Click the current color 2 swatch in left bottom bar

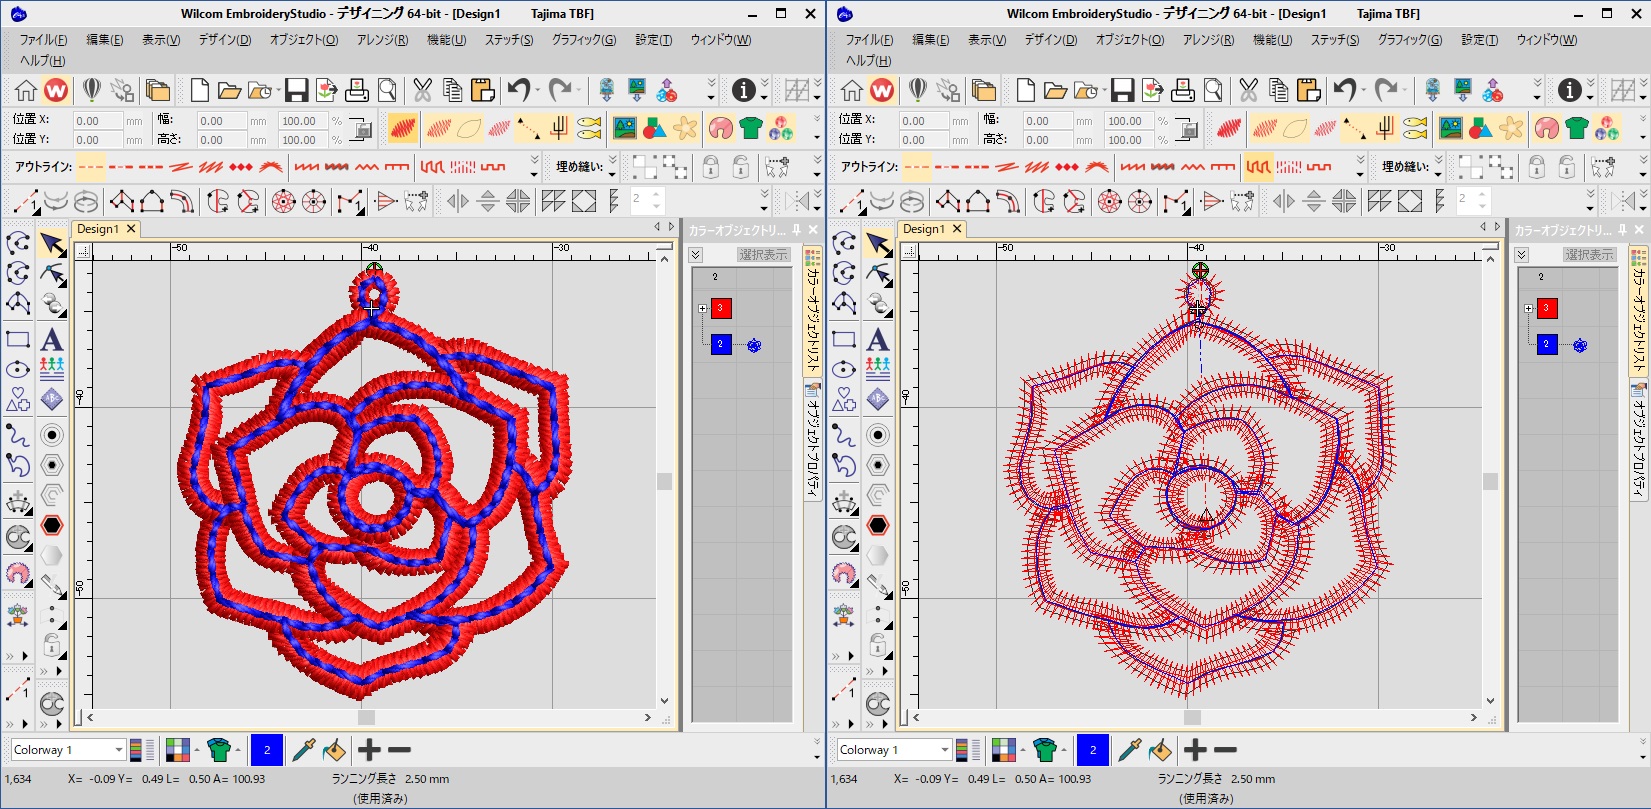pos(267,749)
